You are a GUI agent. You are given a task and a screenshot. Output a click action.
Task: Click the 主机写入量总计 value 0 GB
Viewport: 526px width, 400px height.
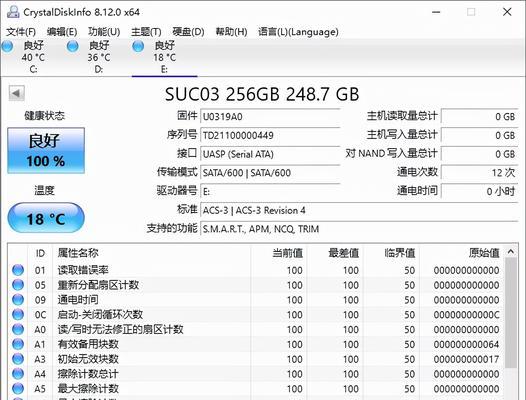[480, 135]
